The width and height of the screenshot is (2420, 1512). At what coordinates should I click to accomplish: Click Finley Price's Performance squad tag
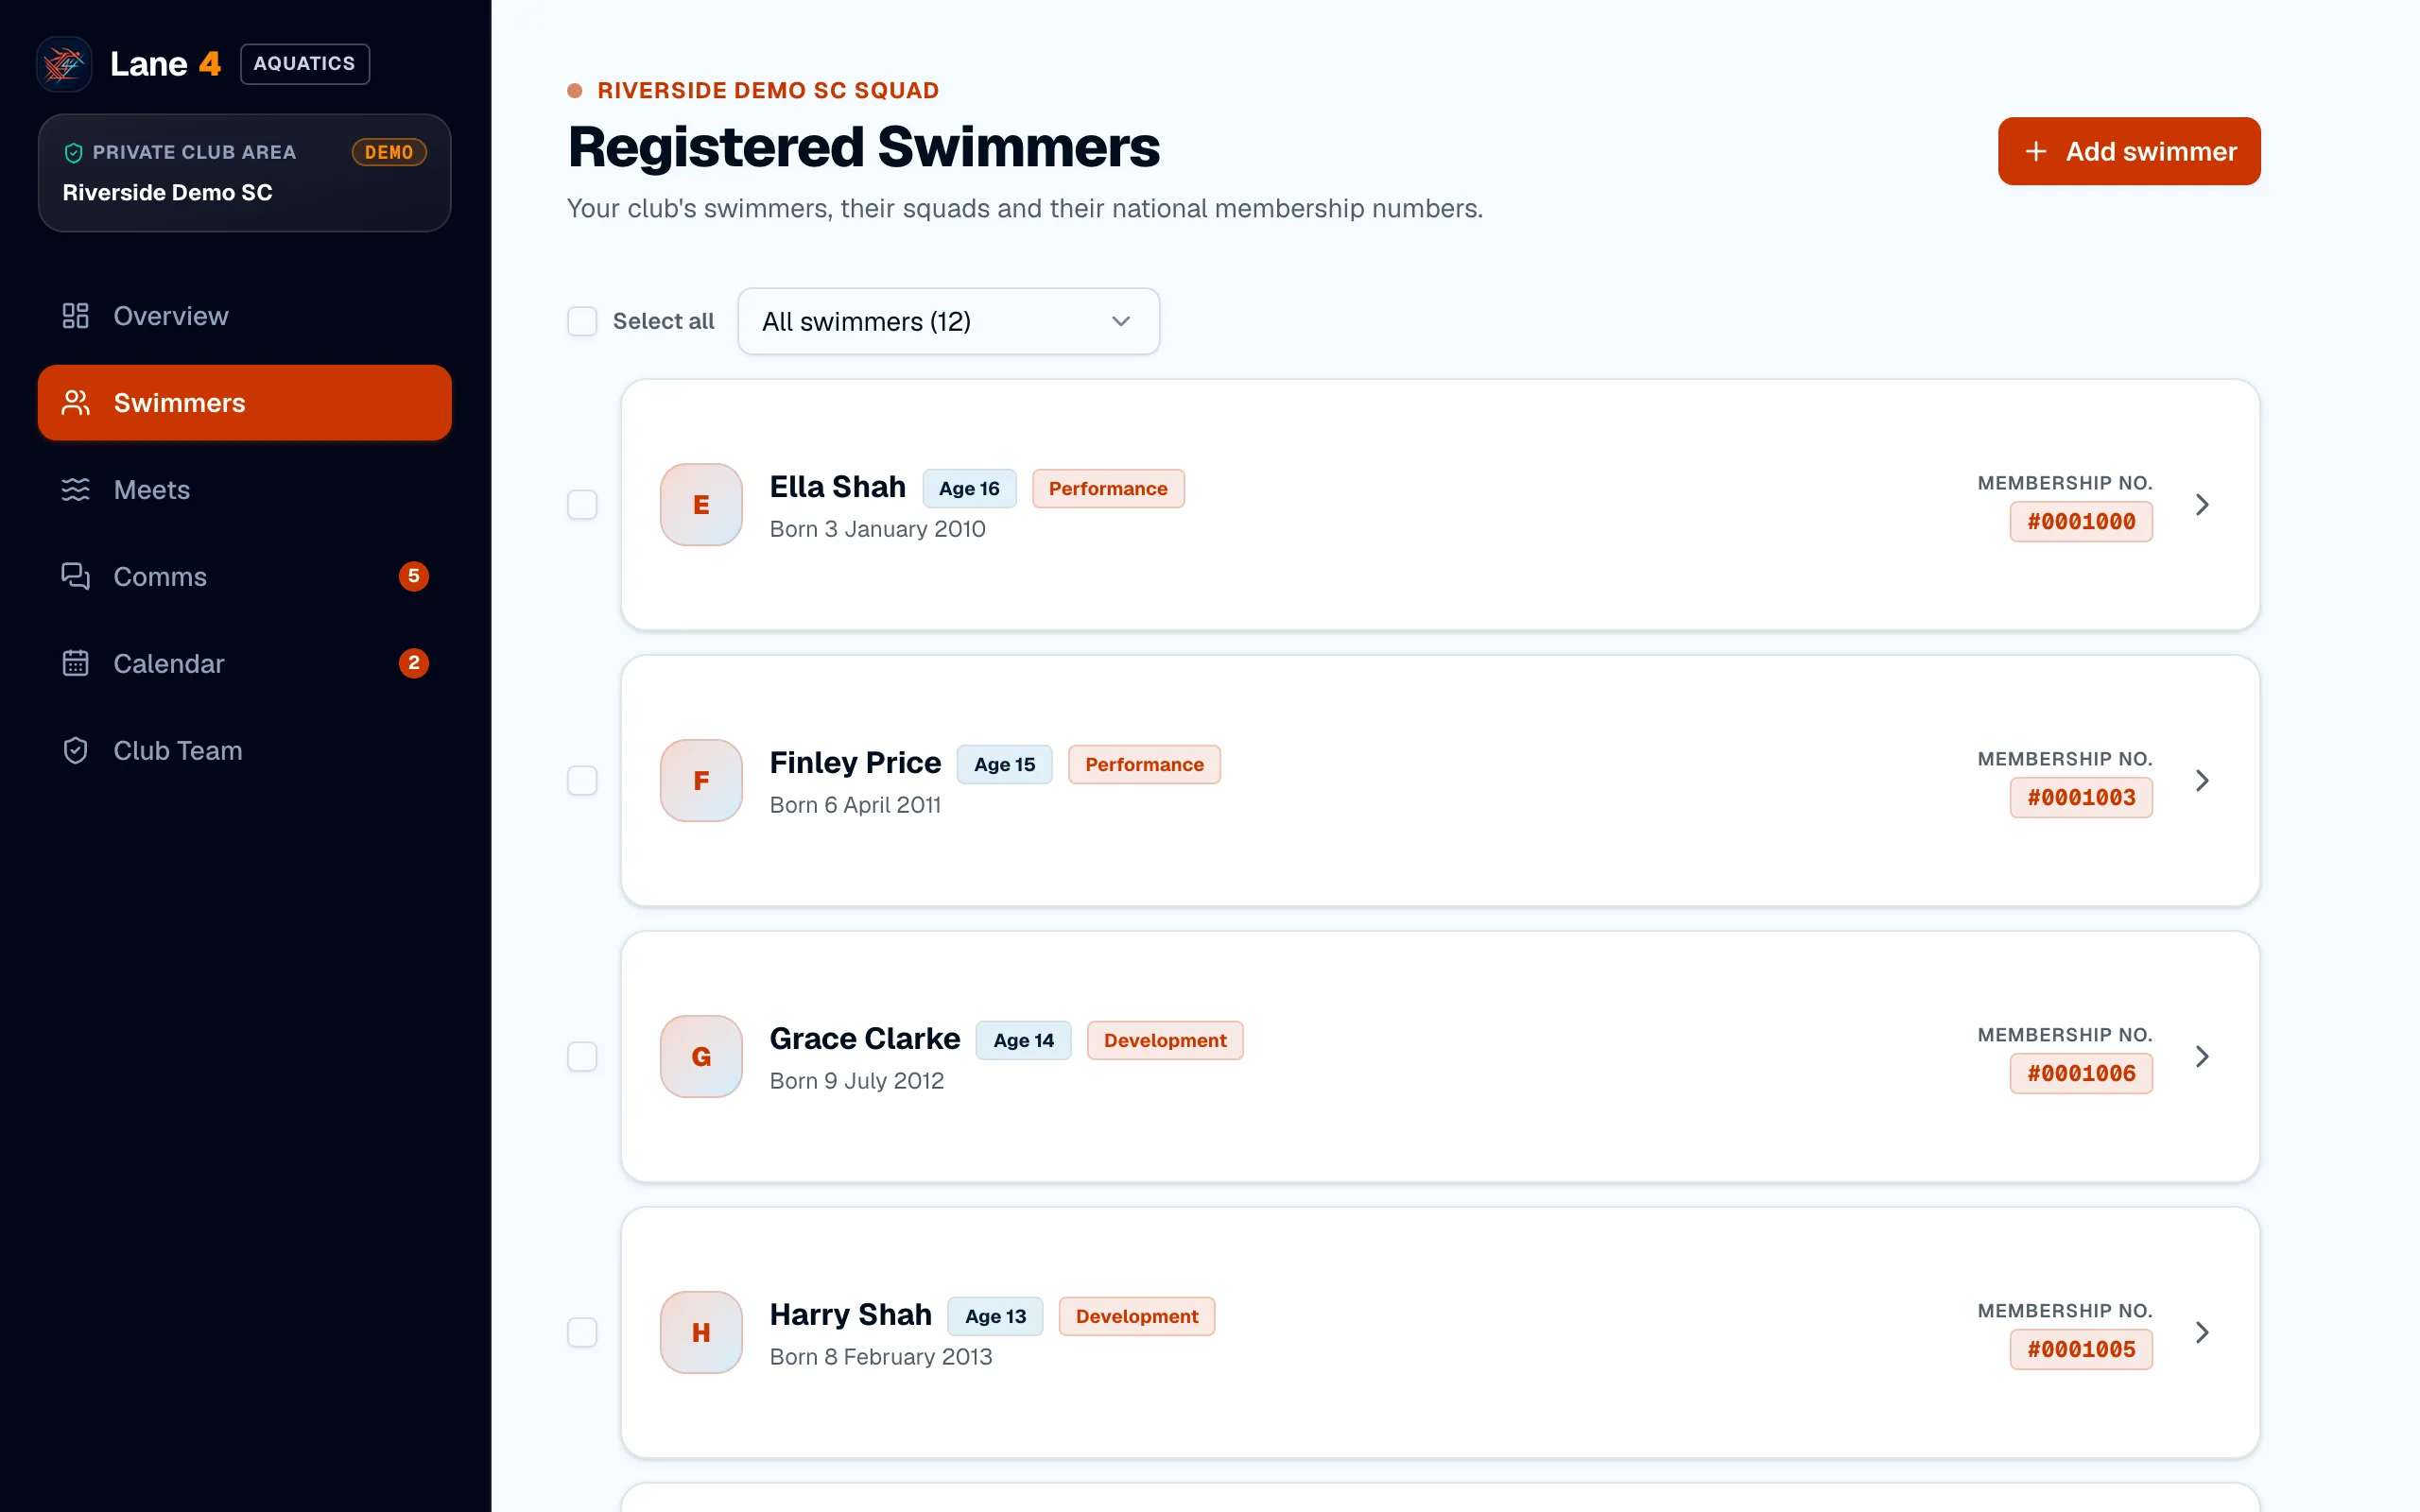click(1144, 765)
